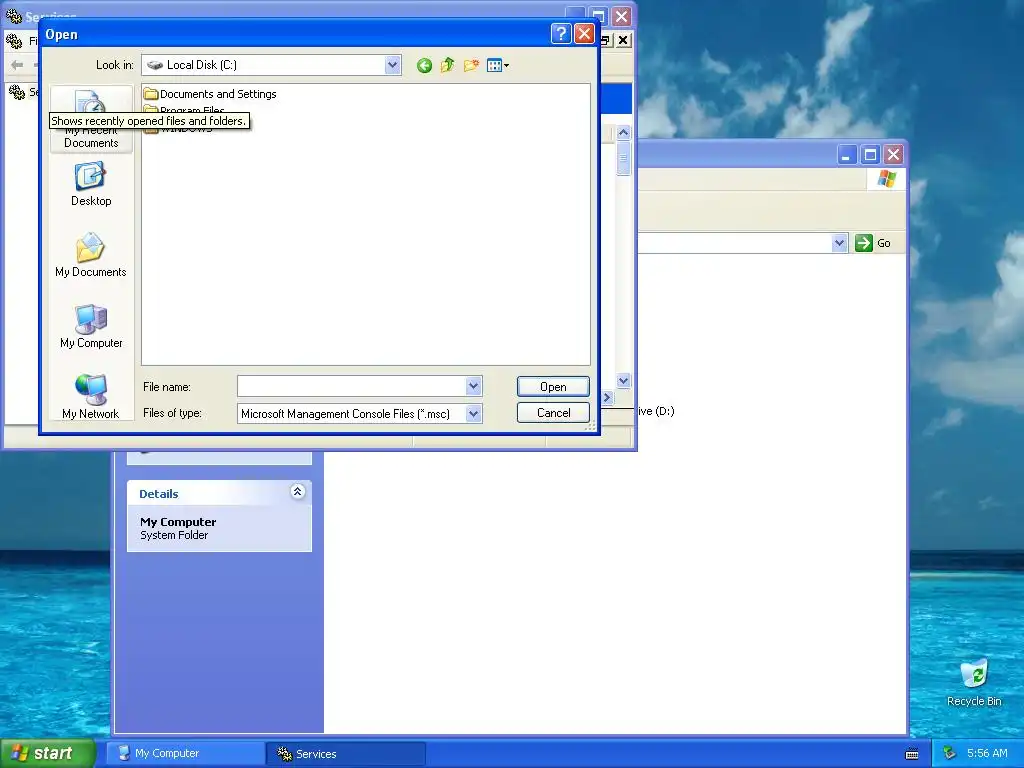Click the Go button in My Computer

[x=874, y=243]
